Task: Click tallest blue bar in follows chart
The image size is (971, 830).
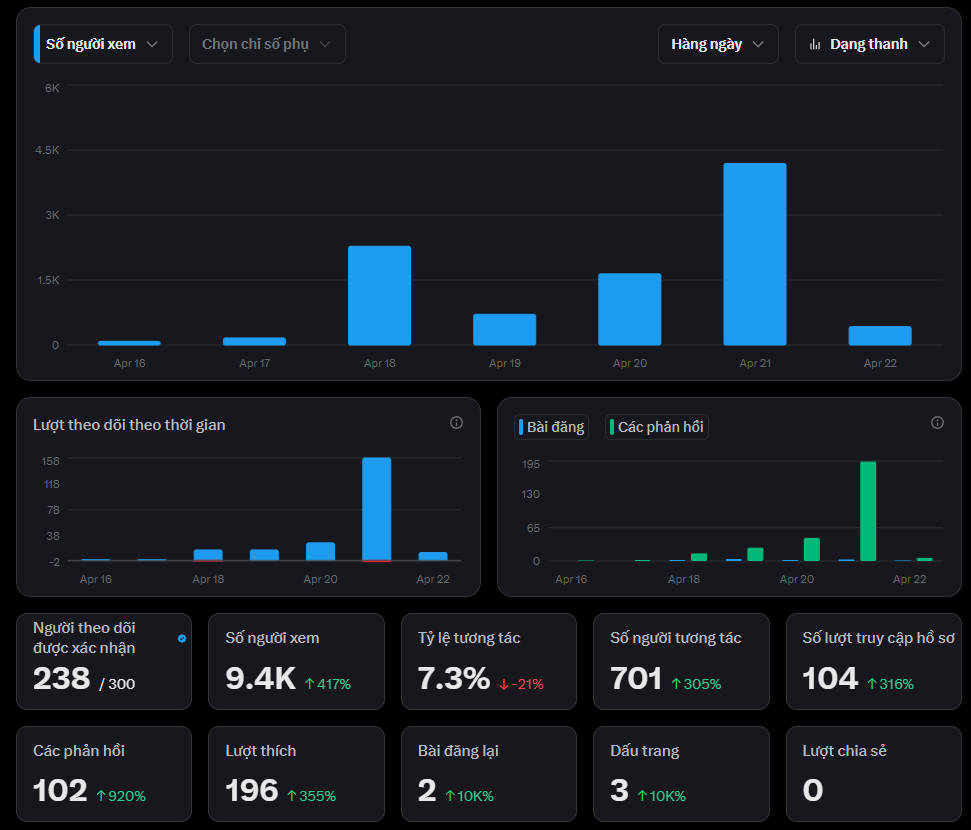Action: coord(377,509)
